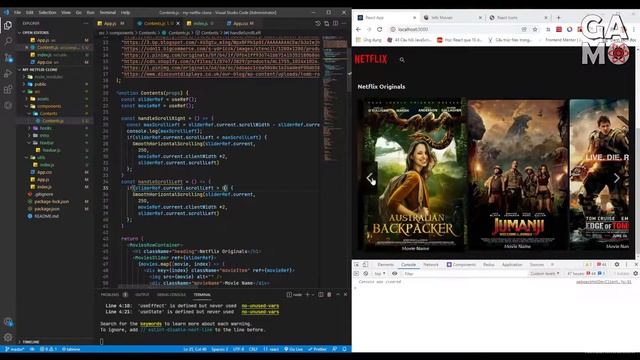Open VS Code Manage gear icon
Screen dimensions: 640x360
pyautogui.click(x=8, y=338)
